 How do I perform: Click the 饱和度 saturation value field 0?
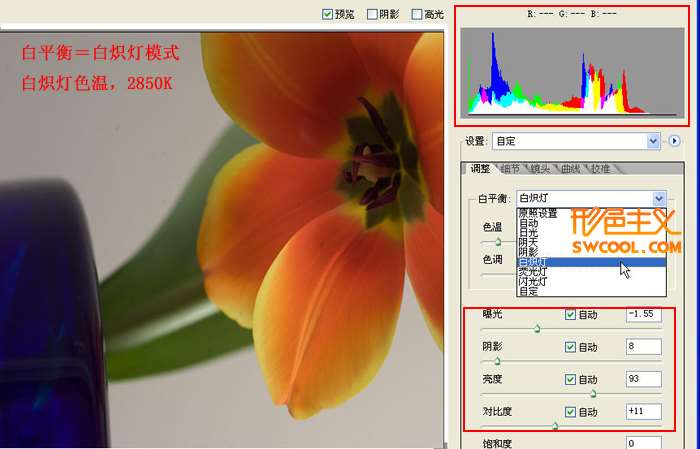[x=644, y=443]
